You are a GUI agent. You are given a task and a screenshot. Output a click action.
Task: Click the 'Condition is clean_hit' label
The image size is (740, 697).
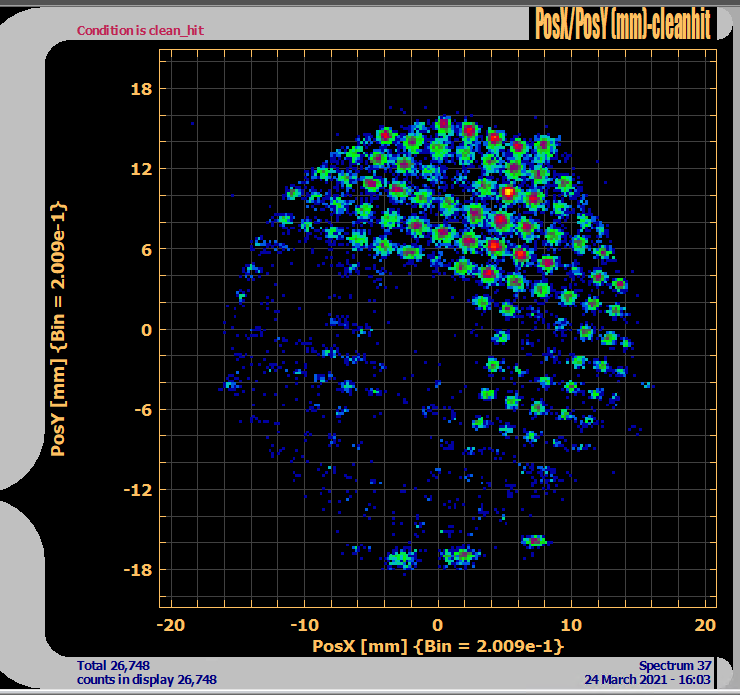tap(140, 31)
